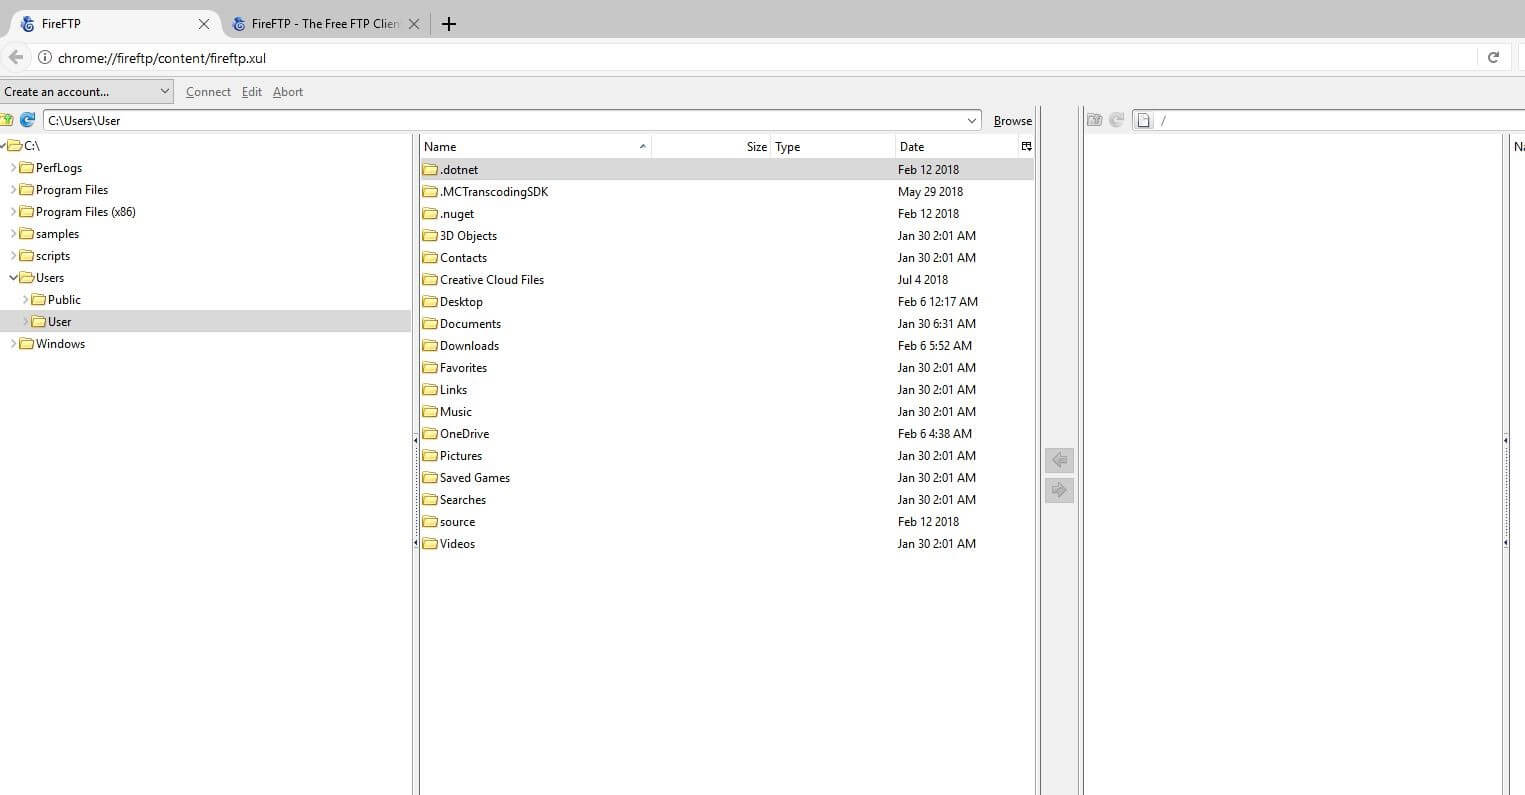
Task: Click the .dotnet folder icon
Action: click(x=430, y=169)
